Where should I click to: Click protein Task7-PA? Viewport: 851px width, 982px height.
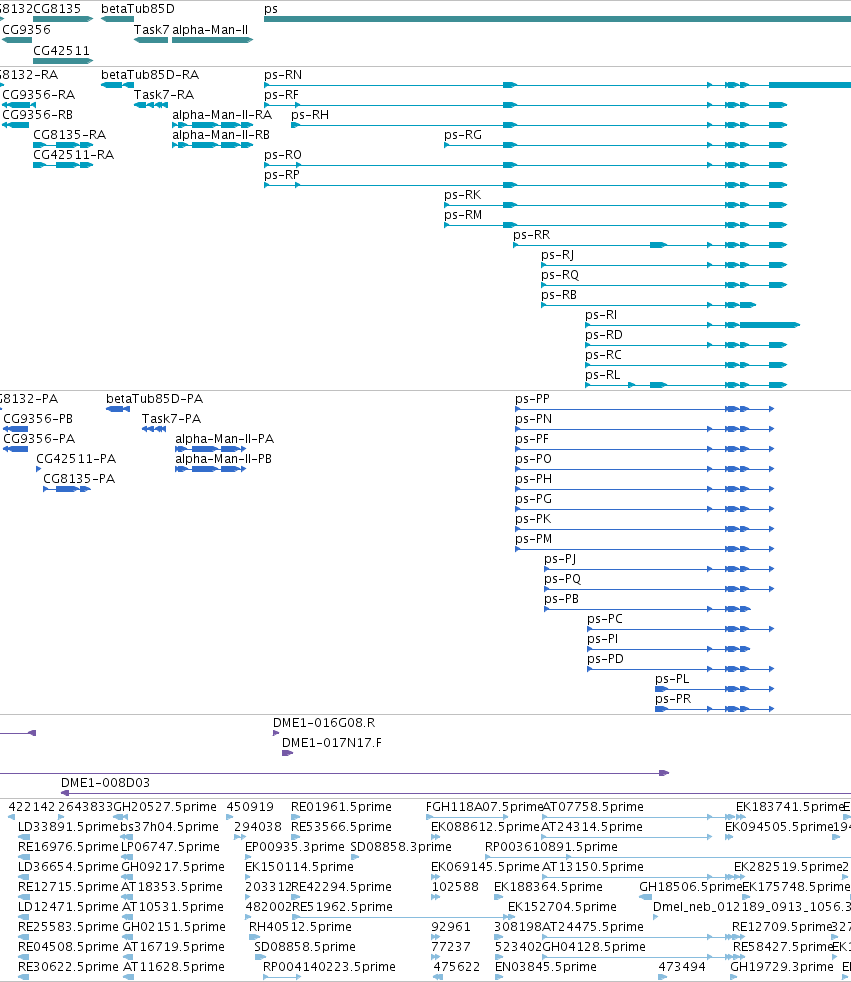pos(171,419)
